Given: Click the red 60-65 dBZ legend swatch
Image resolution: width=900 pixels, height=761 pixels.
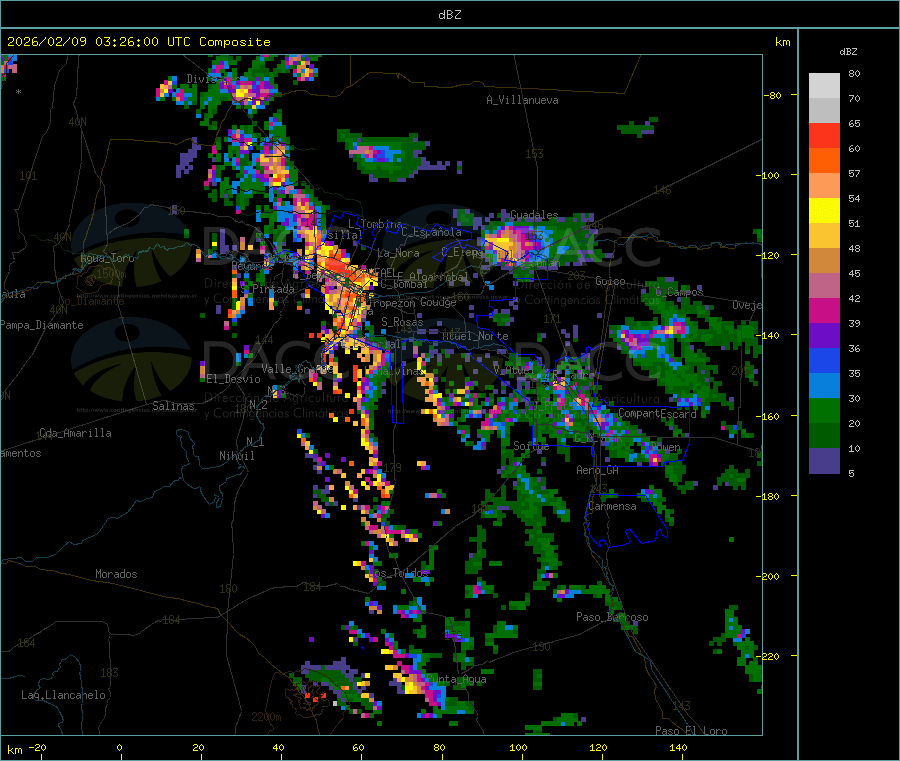Looking at the screenshot, I should click(824, 136).
